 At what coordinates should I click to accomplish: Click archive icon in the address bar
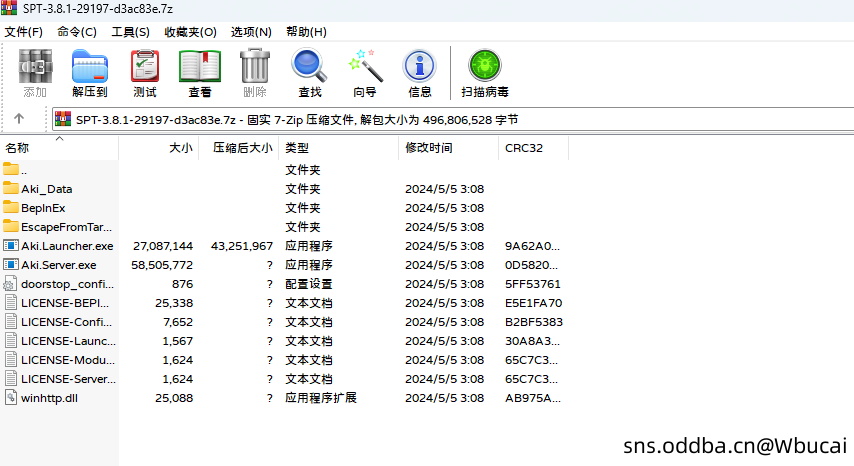tap(63, 119)
